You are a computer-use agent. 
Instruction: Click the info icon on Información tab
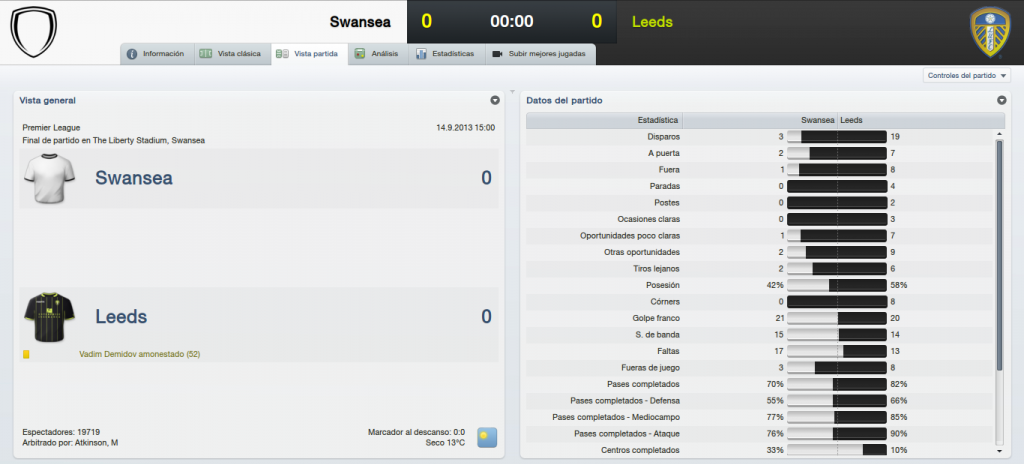click(132, 54)
